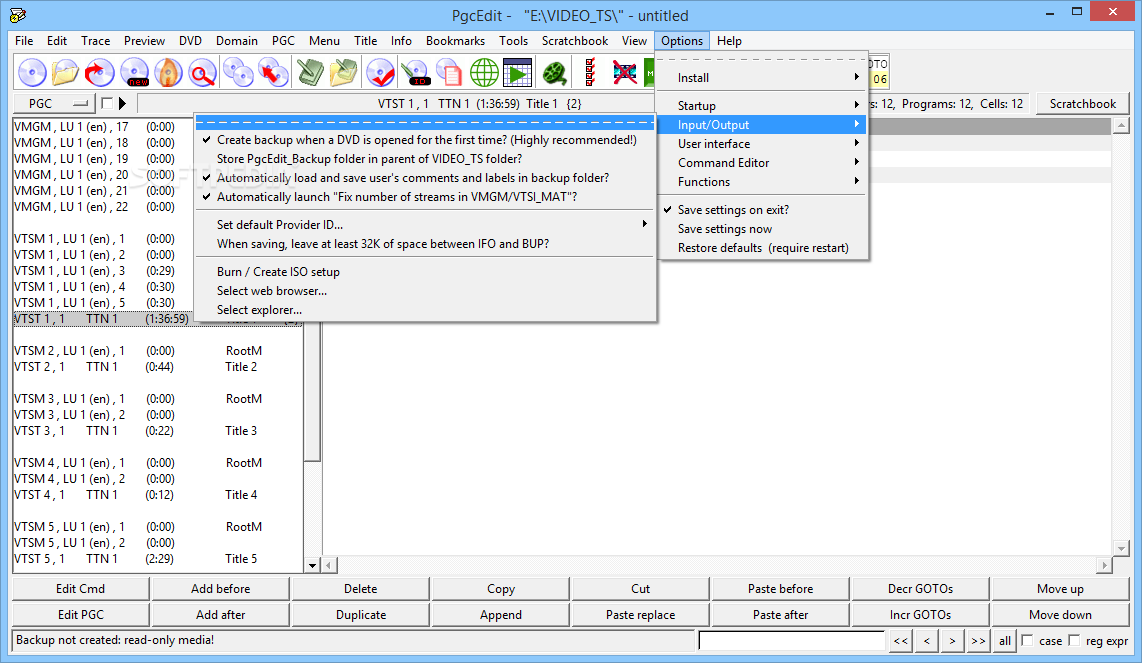Toggle 'Store PgcEdit_Backup folder in parent' option
The width and height of the screenshot is (1142, 663).
pyautogui.click(x=426, y=159)
